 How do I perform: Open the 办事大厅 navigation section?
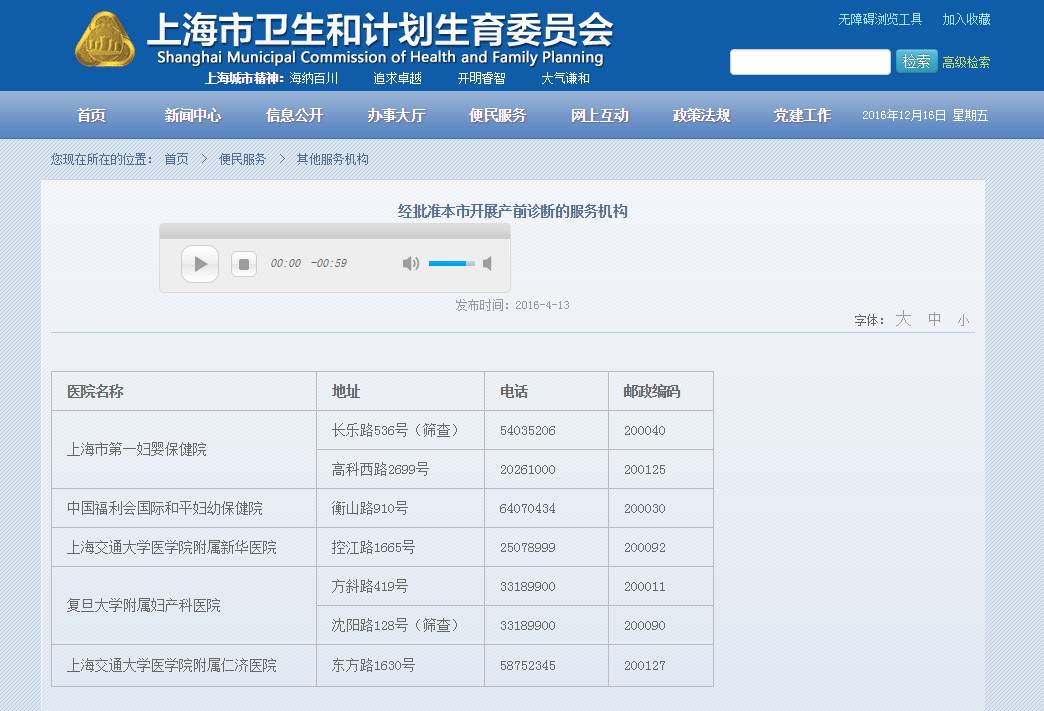(x=395, y=115)
